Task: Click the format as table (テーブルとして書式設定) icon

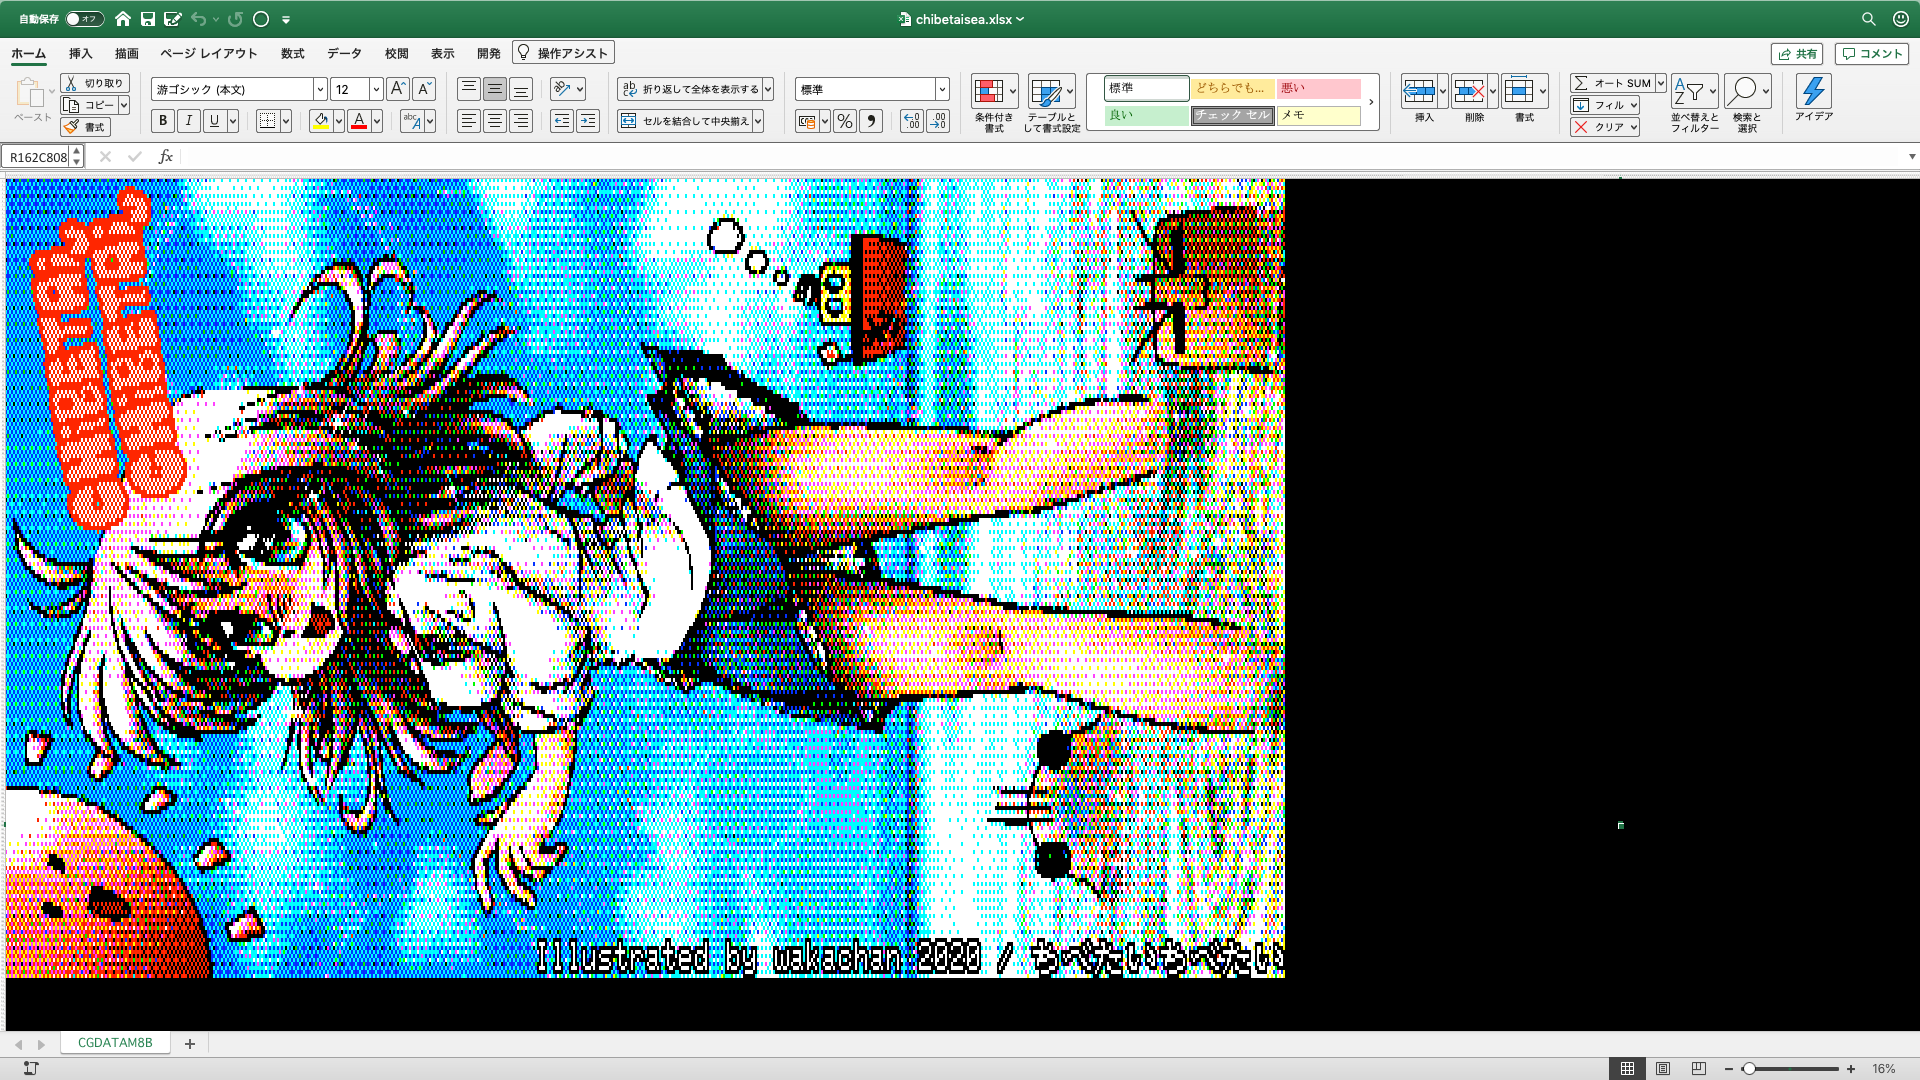Action: point(1046,92)
